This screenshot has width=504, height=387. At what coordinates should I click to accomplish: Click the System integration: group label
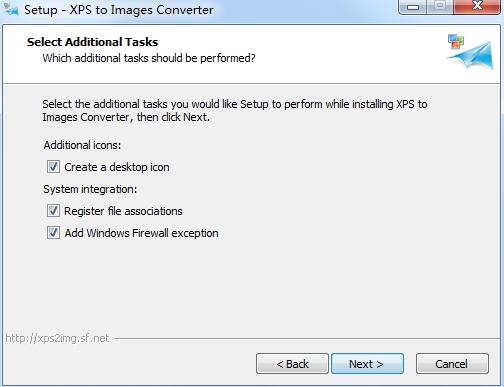click(90, 189)
